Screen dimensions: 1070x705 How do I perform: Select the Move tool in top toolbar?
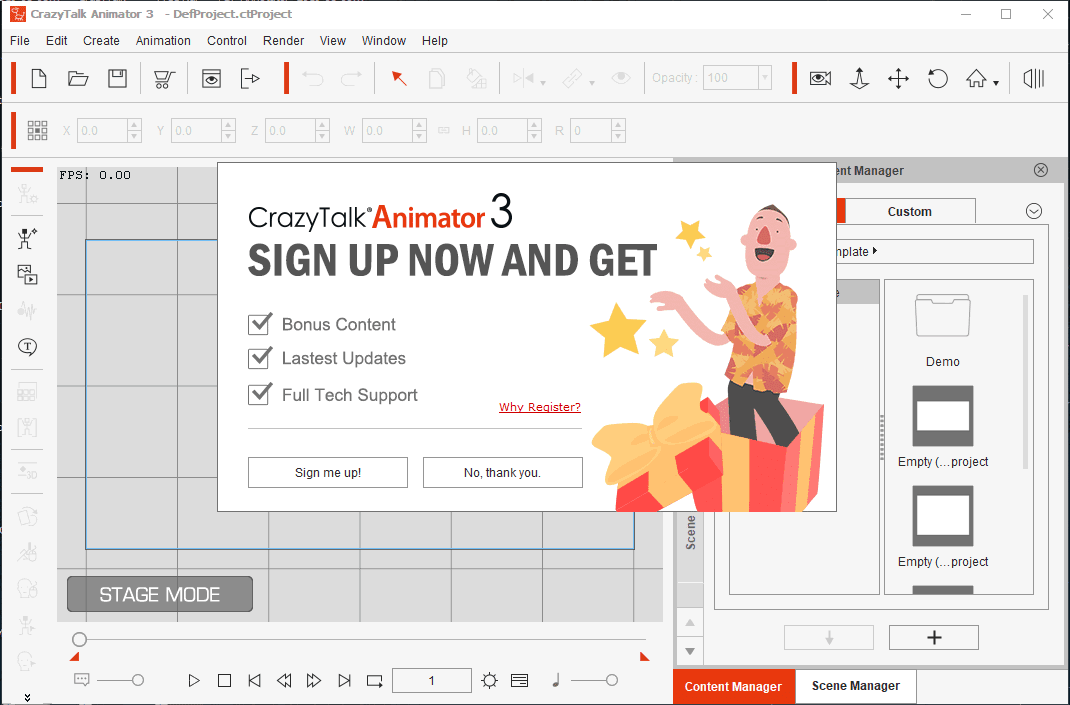pos(898,78)
